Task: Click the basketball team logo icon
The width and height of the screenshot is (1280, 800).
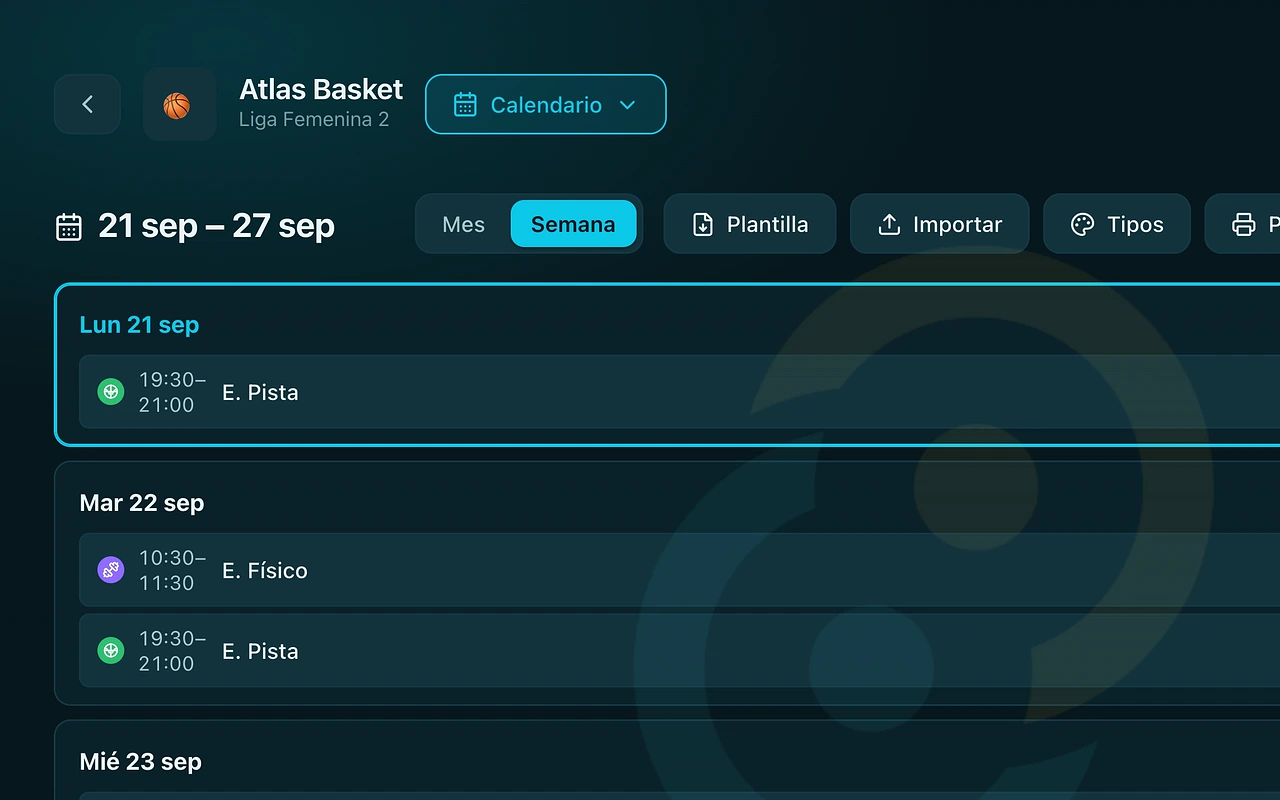Action: click(179, 104)
